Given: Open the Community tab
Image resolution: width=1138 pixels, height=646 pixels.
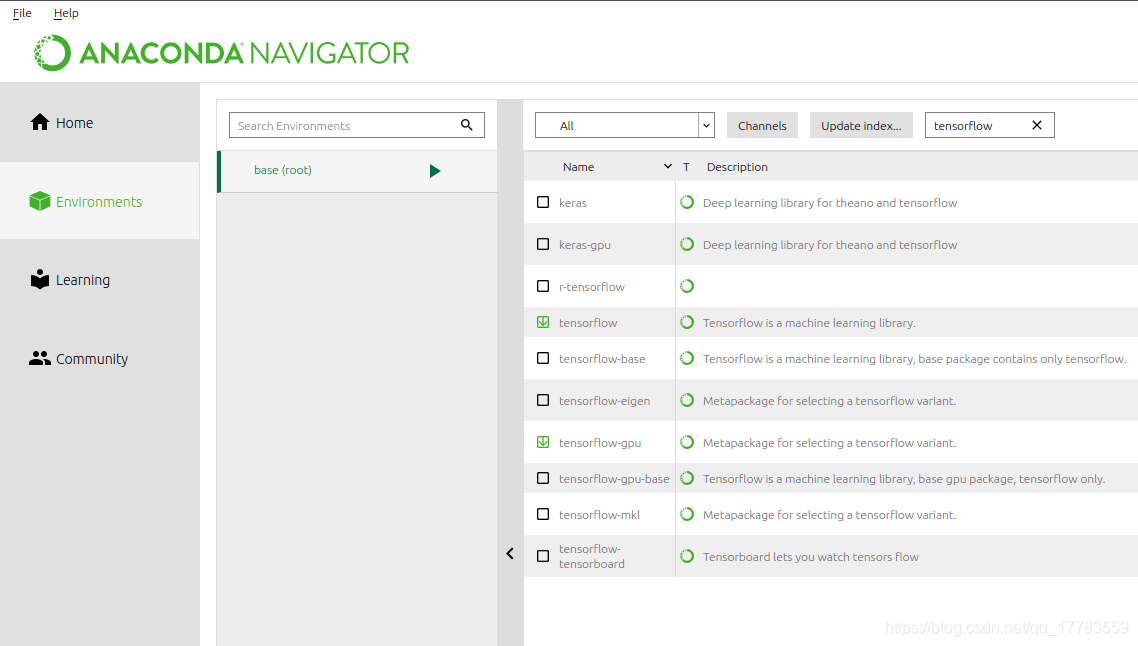Looking at the screenshot, I should [100, 359].
